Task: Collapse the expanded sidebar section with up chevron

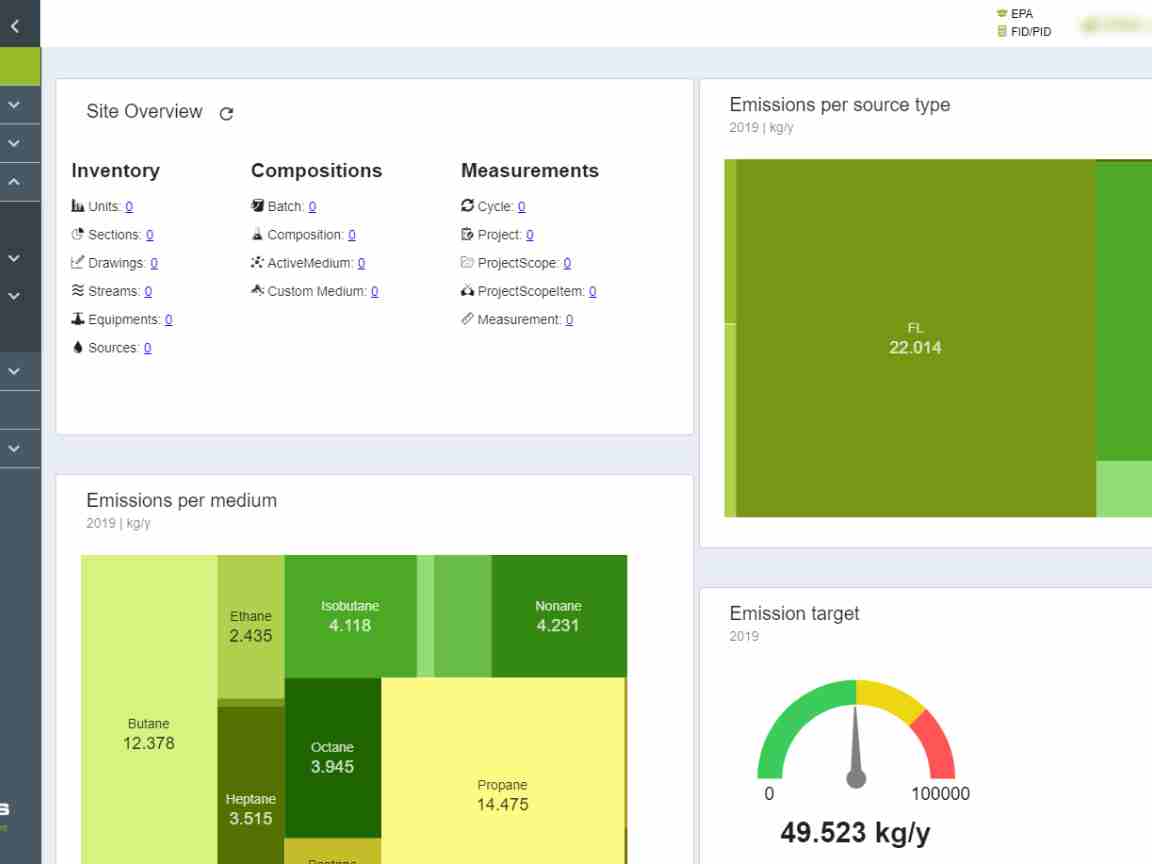Action: pos(14,182)
